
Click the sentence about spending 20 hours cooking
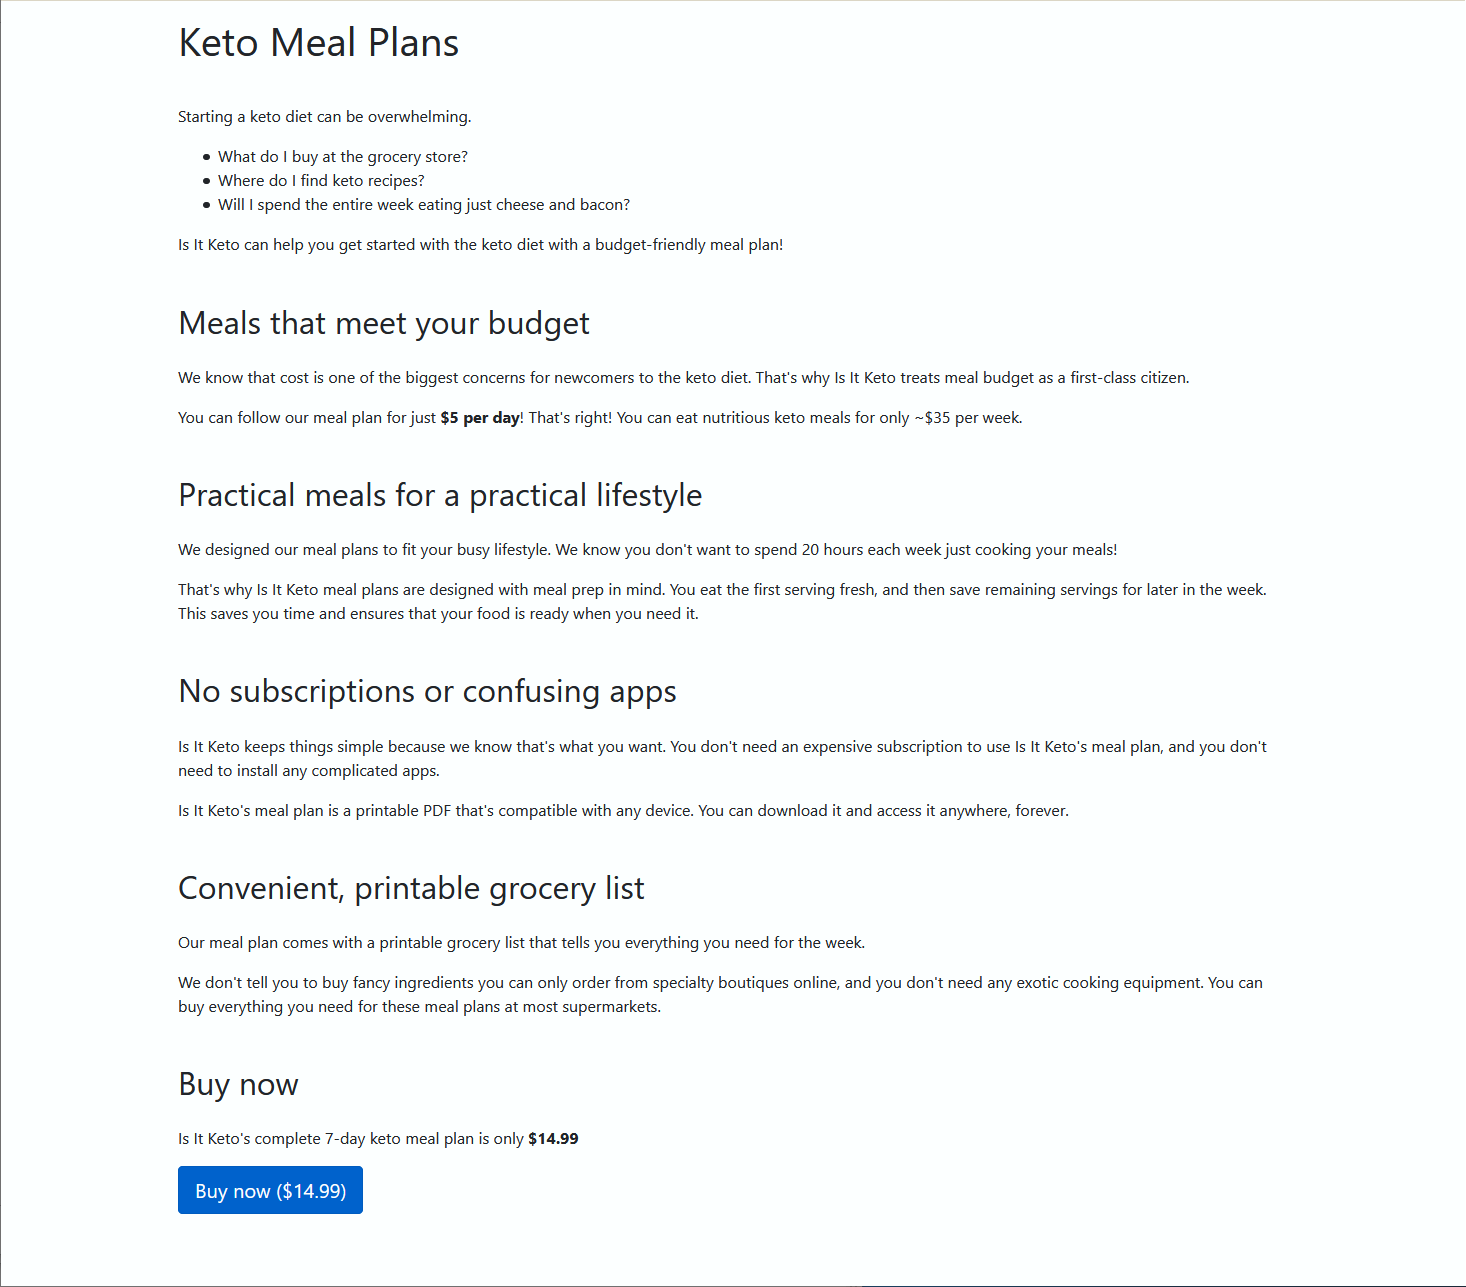pyautogui.click(x=648, y=550)
